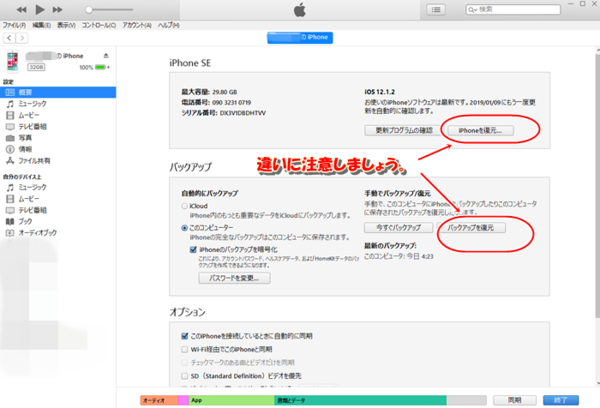Viewport: 600px width, 408px height.
Task: Open the 表示 menu
Action: pos(66,25)
